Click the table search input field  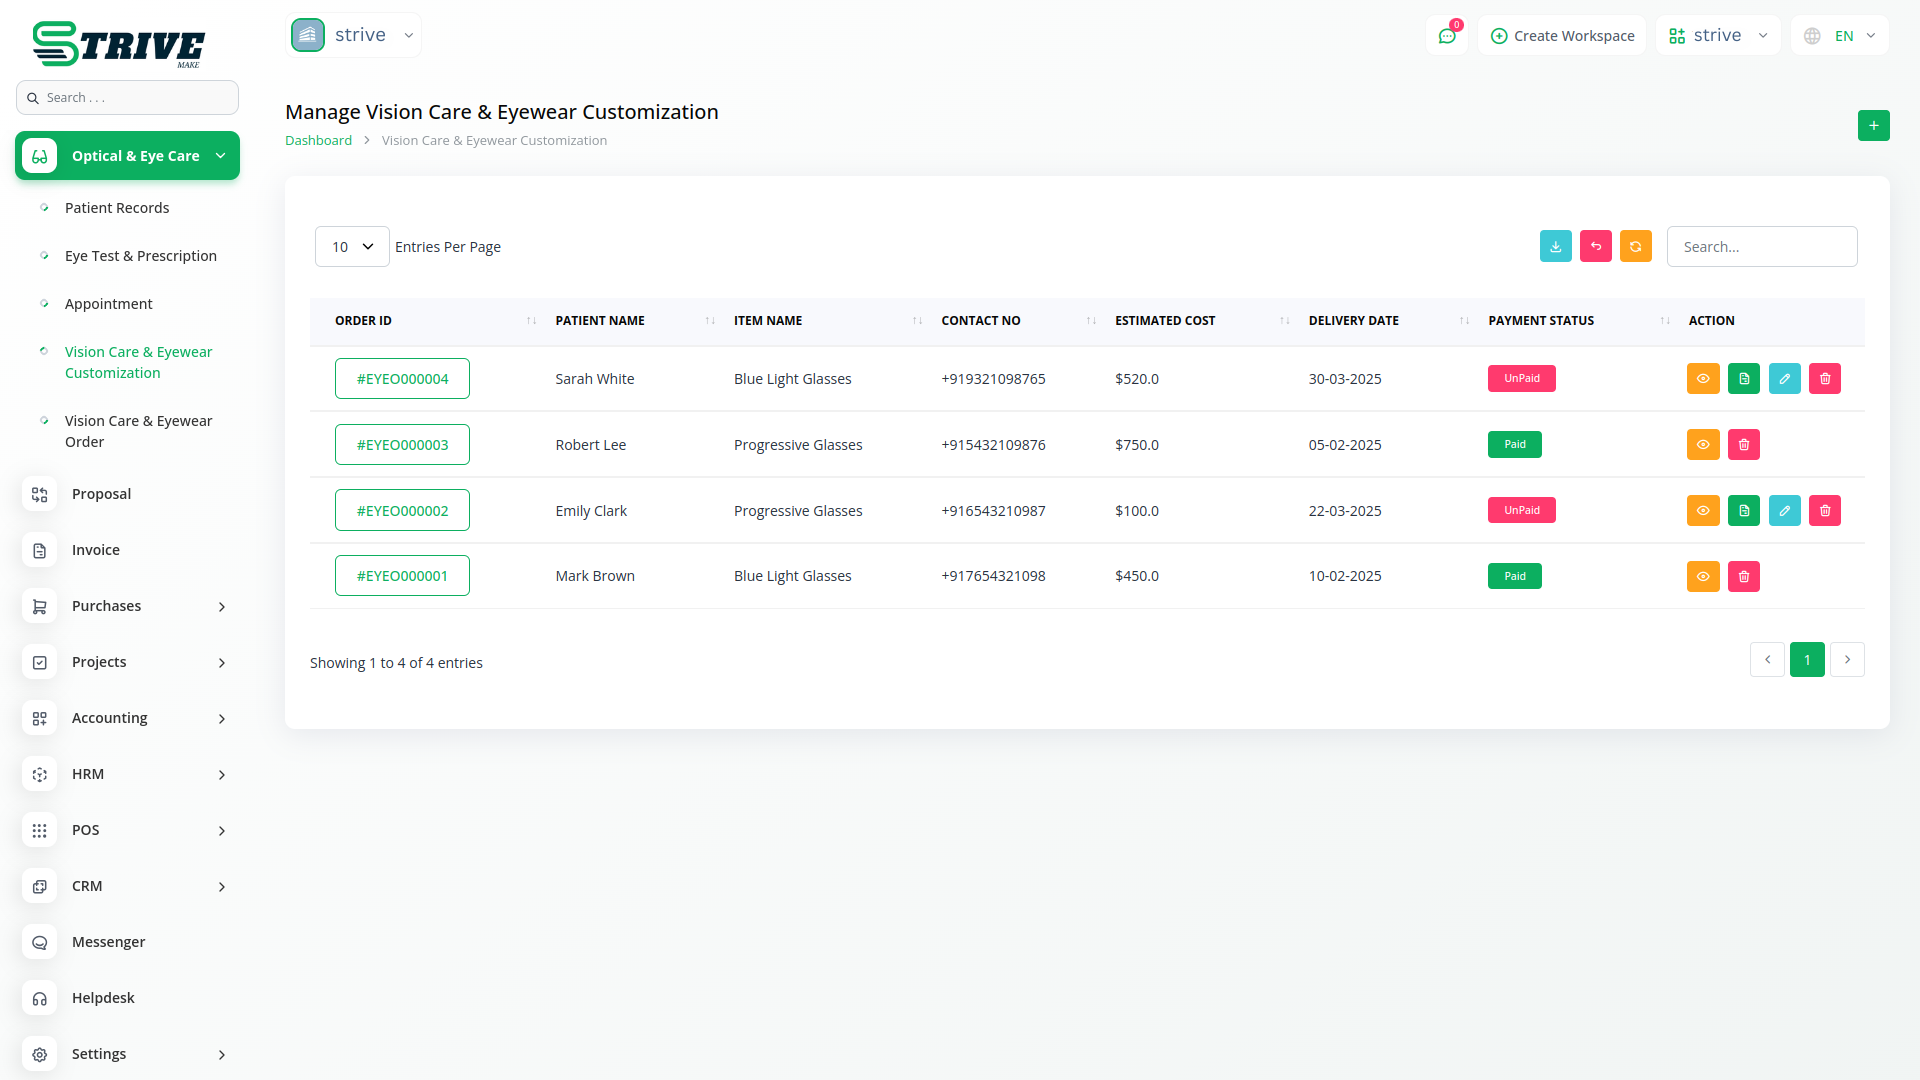[1761, 247]
